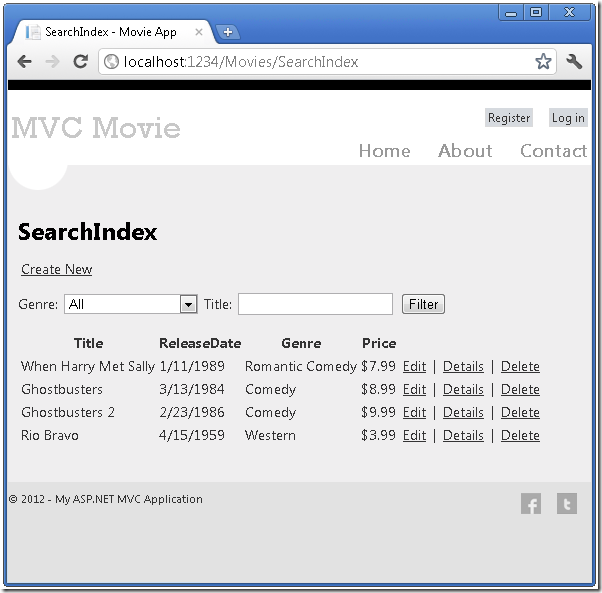Close the SearchIndex browser tab
The height and width of the screenshot is (593, 602).
point(198,32)
